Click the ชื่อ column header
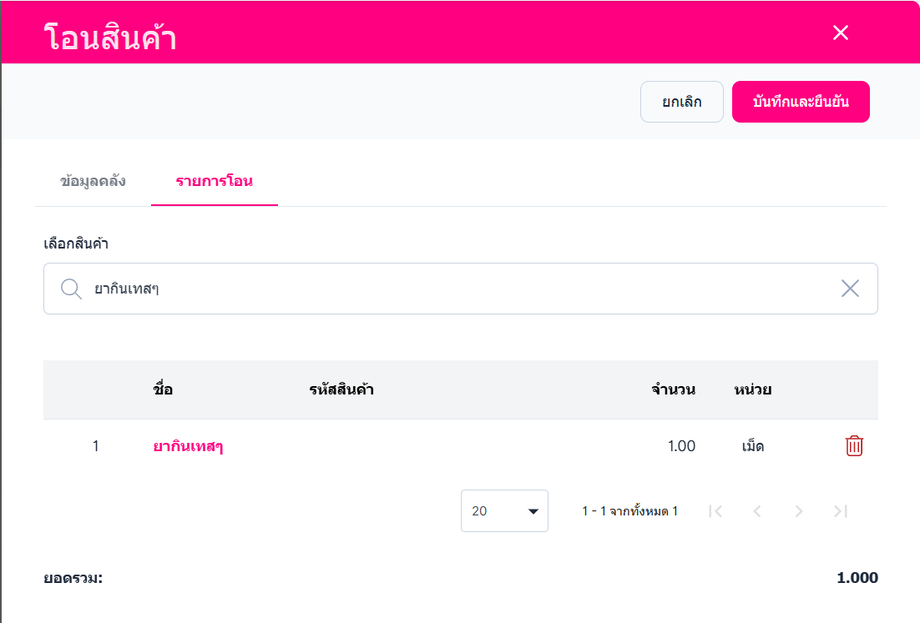This screenshot has width=920, height=623. click(x=163, y=390)
